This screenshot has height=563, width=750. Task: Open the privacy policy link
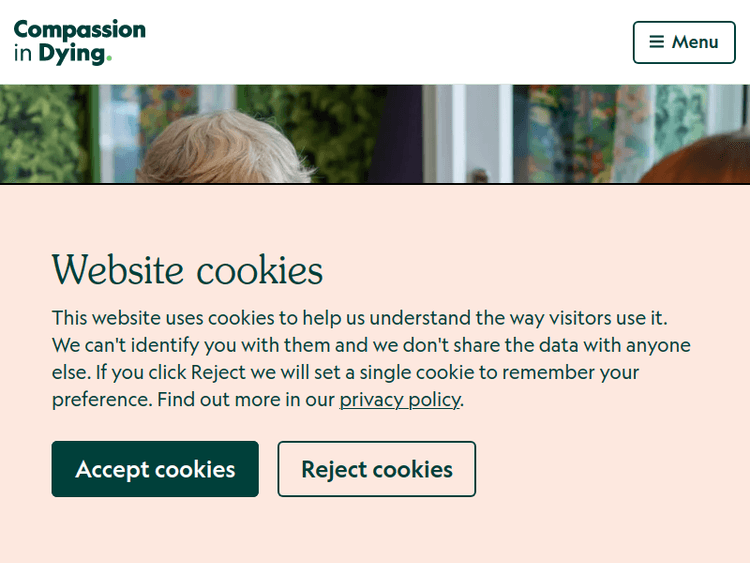pyautogui.click(x=399, y=400)
